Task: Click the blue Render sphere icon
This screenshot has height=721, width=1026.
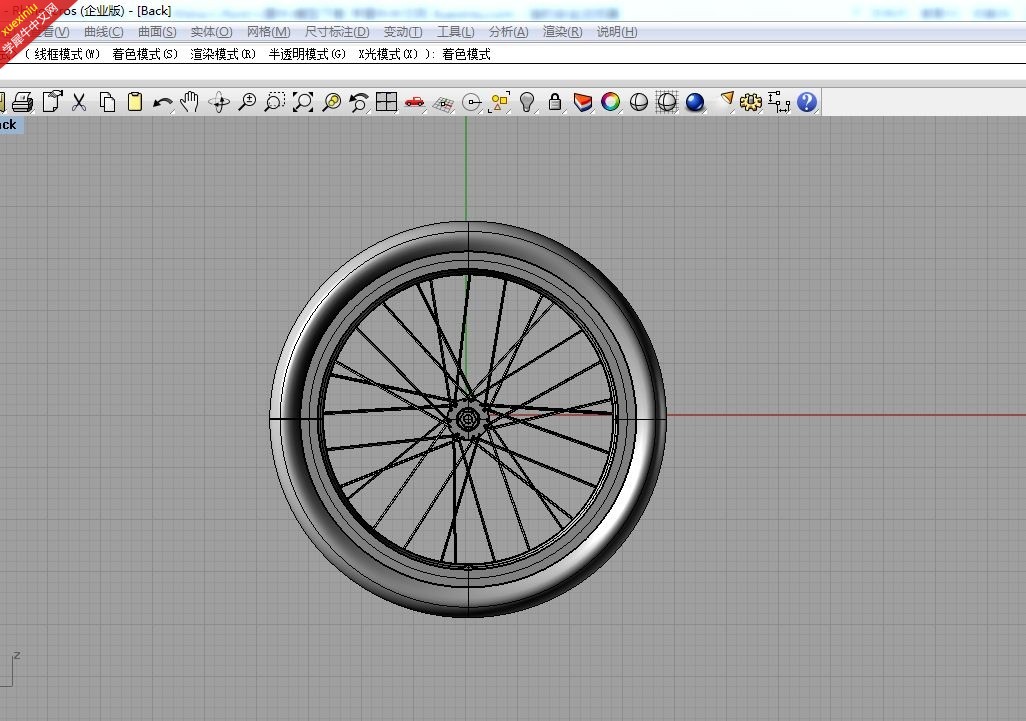Action: pos(695,103)
